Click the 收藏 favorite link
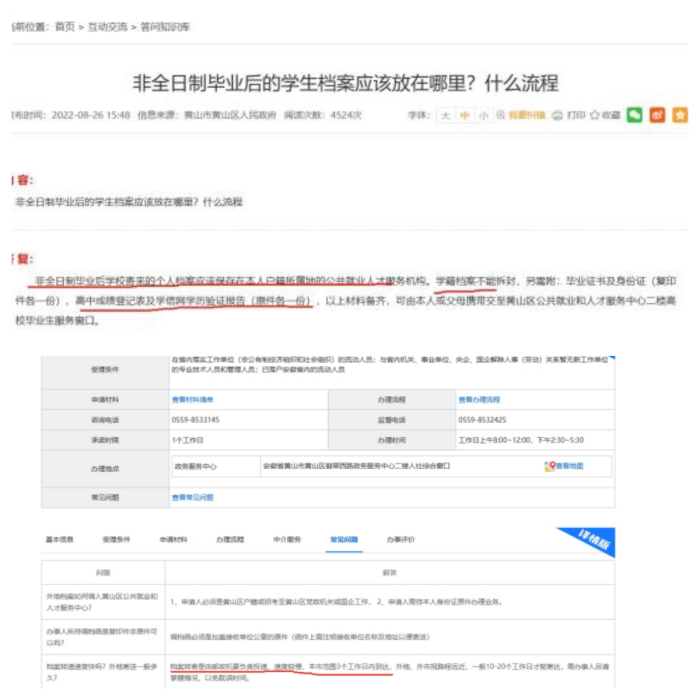 (611, 115)
